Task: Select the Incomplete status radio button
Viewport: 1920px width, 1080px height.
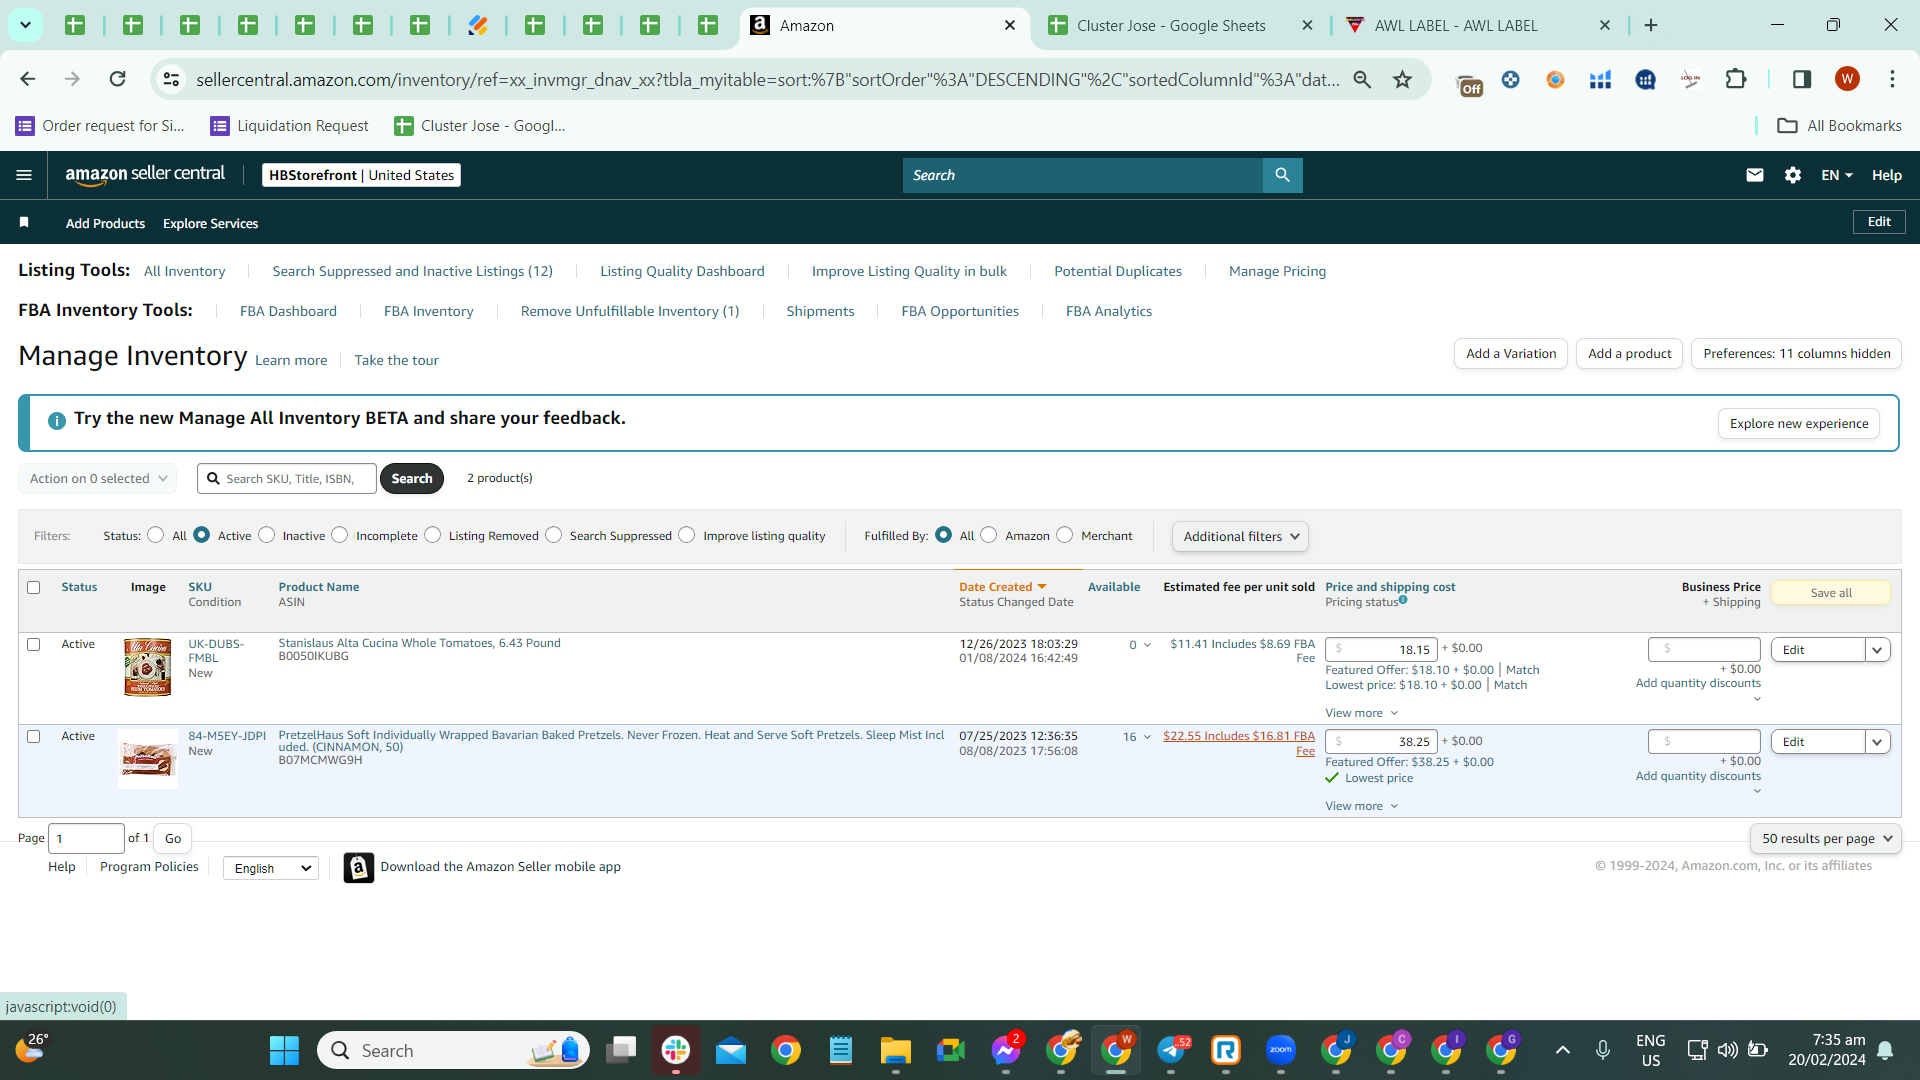Action: 340,535
